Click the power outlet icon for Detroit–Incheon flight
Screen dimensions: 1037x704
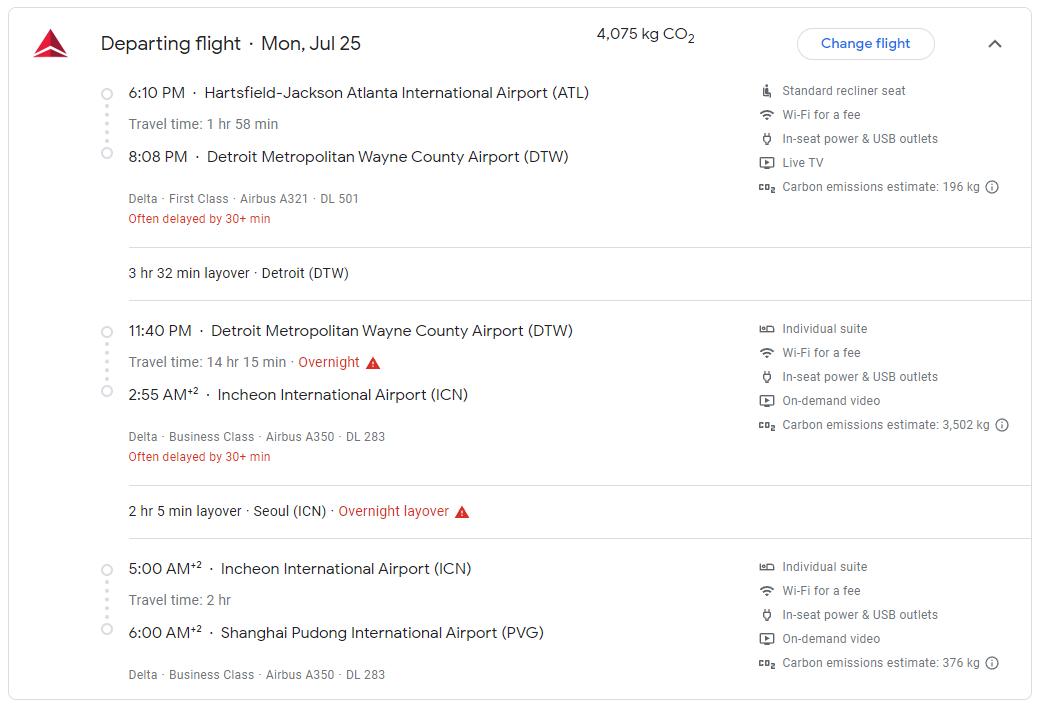click(767, 377)
